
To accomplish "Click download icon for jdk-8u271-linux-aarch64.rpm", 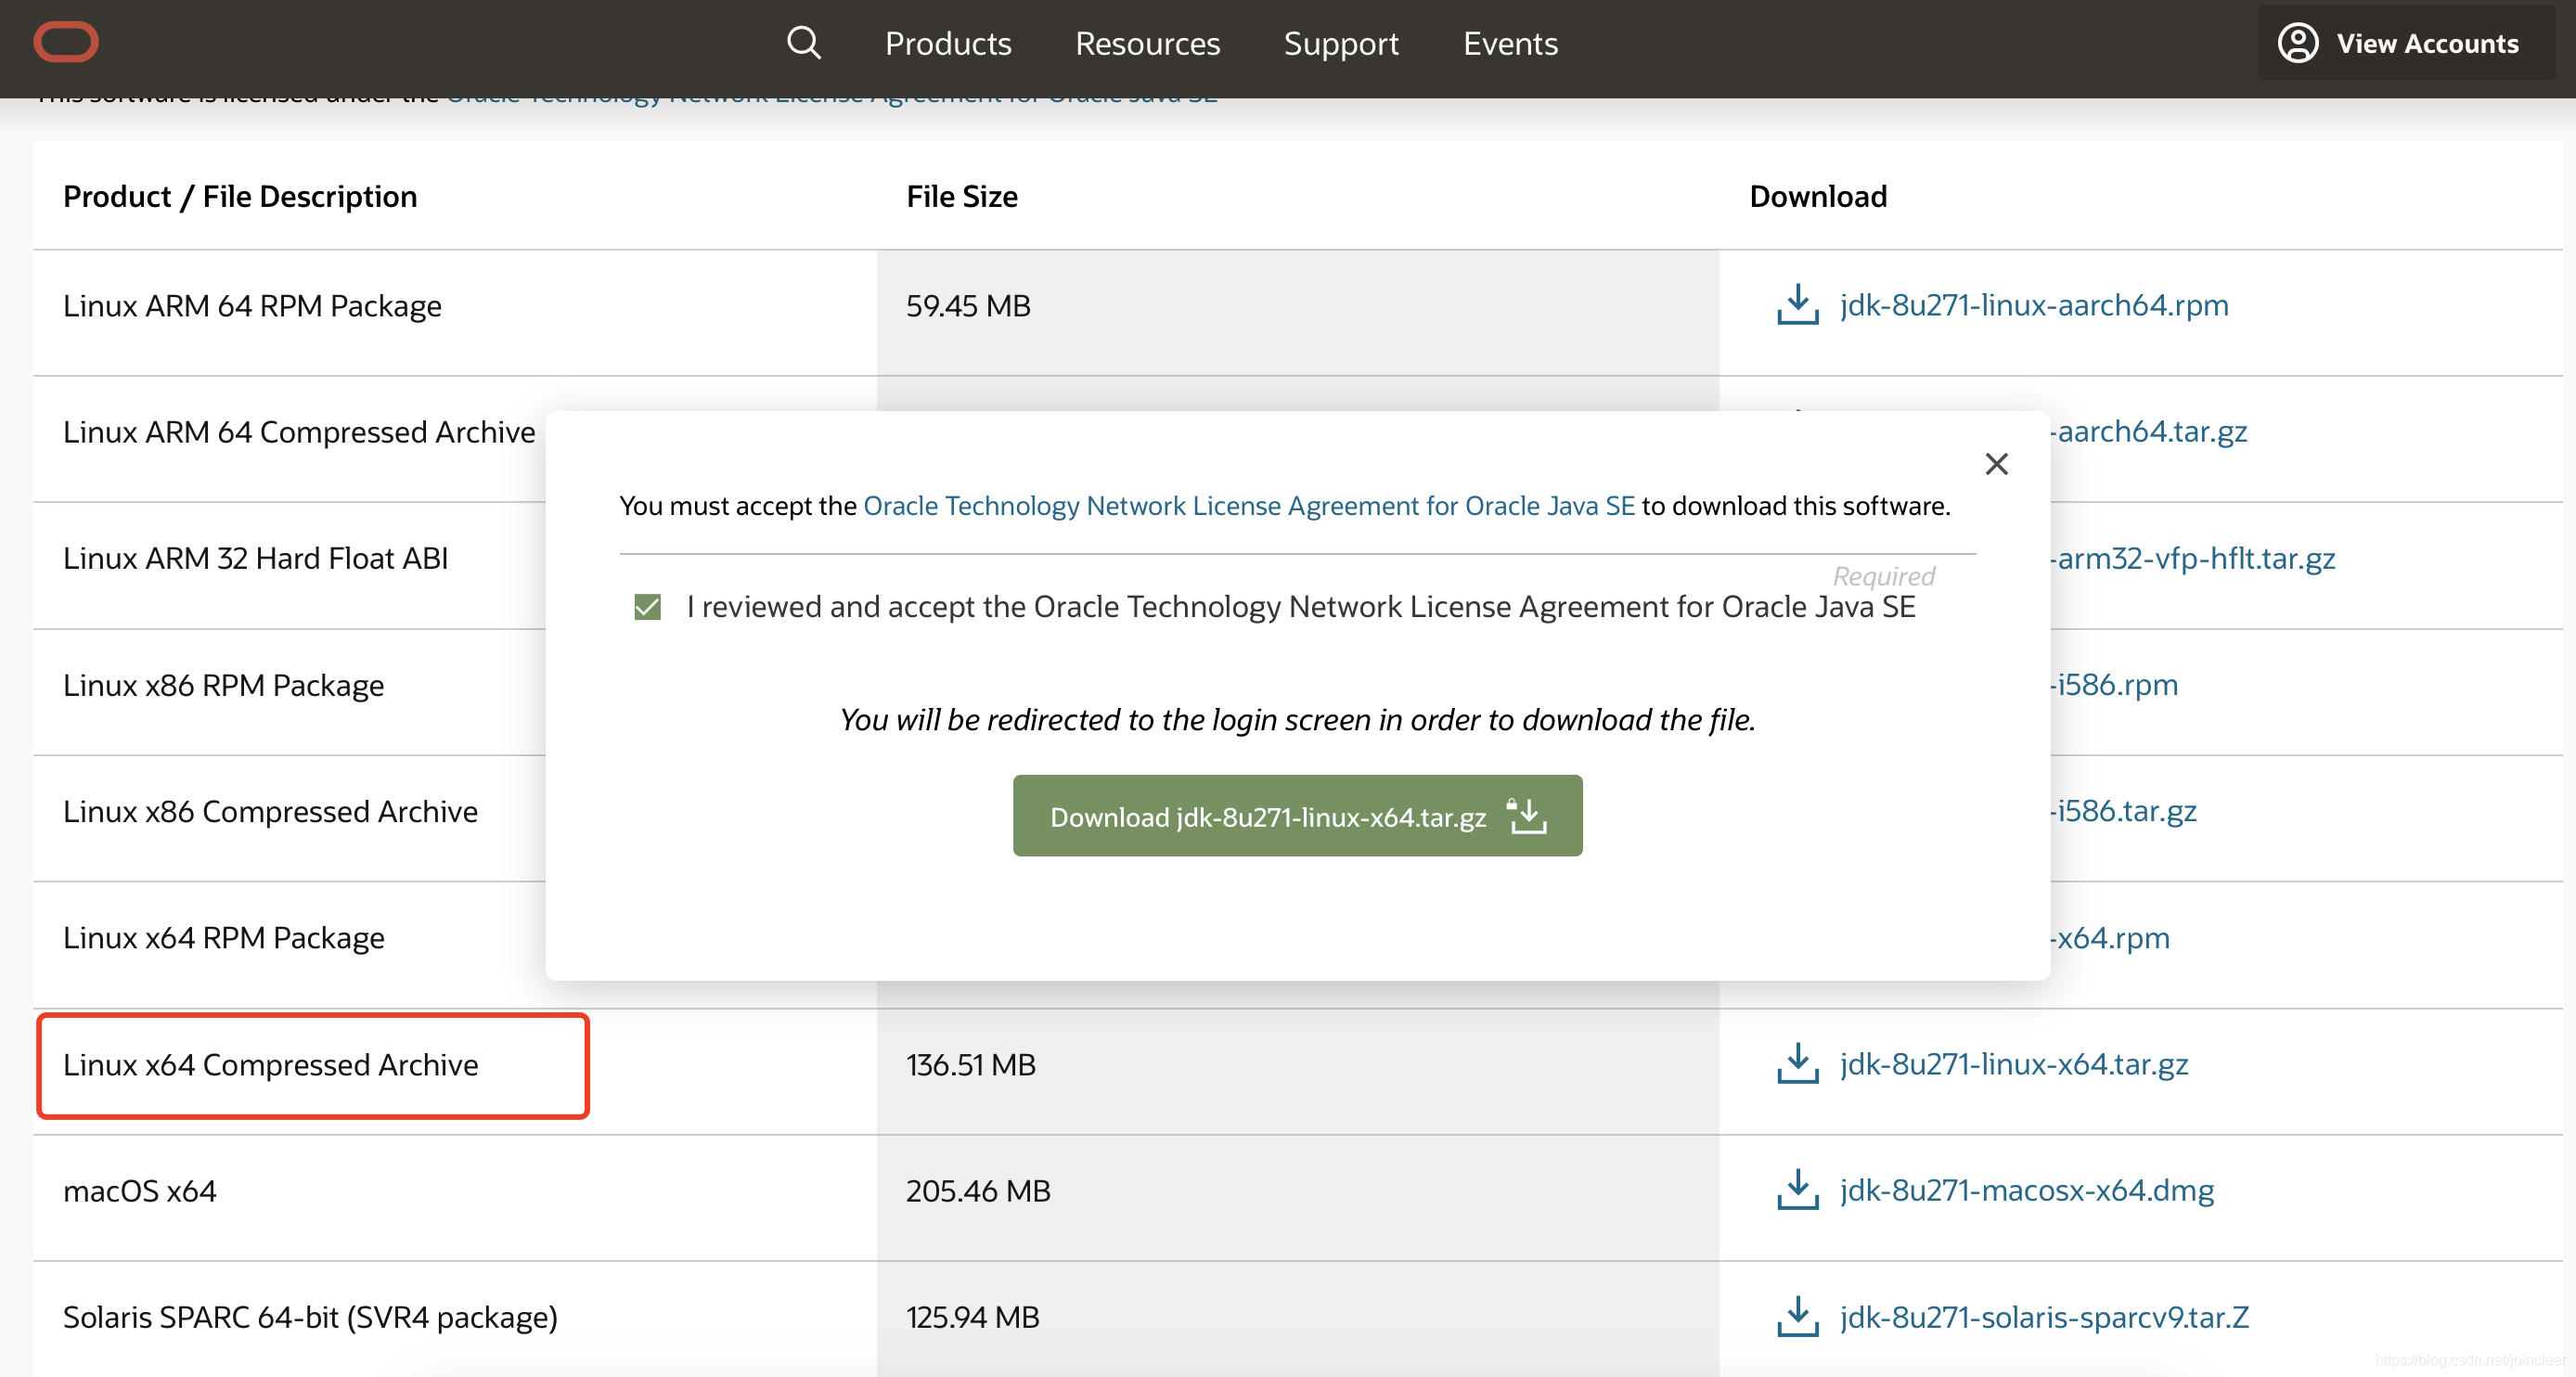I will pos(1797,305).
